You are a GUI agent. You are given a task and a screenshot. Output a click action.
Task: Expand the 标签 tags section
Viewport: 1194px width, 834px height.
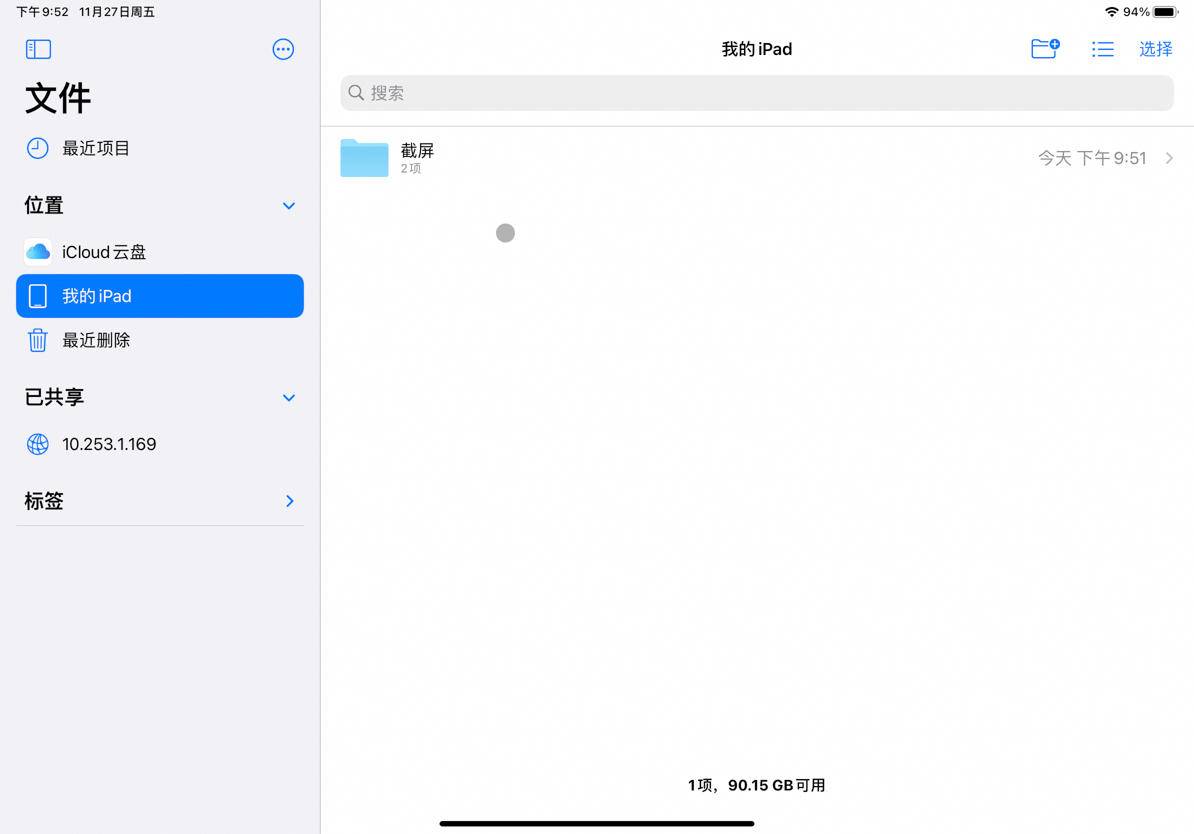click(x=289, y=500)
